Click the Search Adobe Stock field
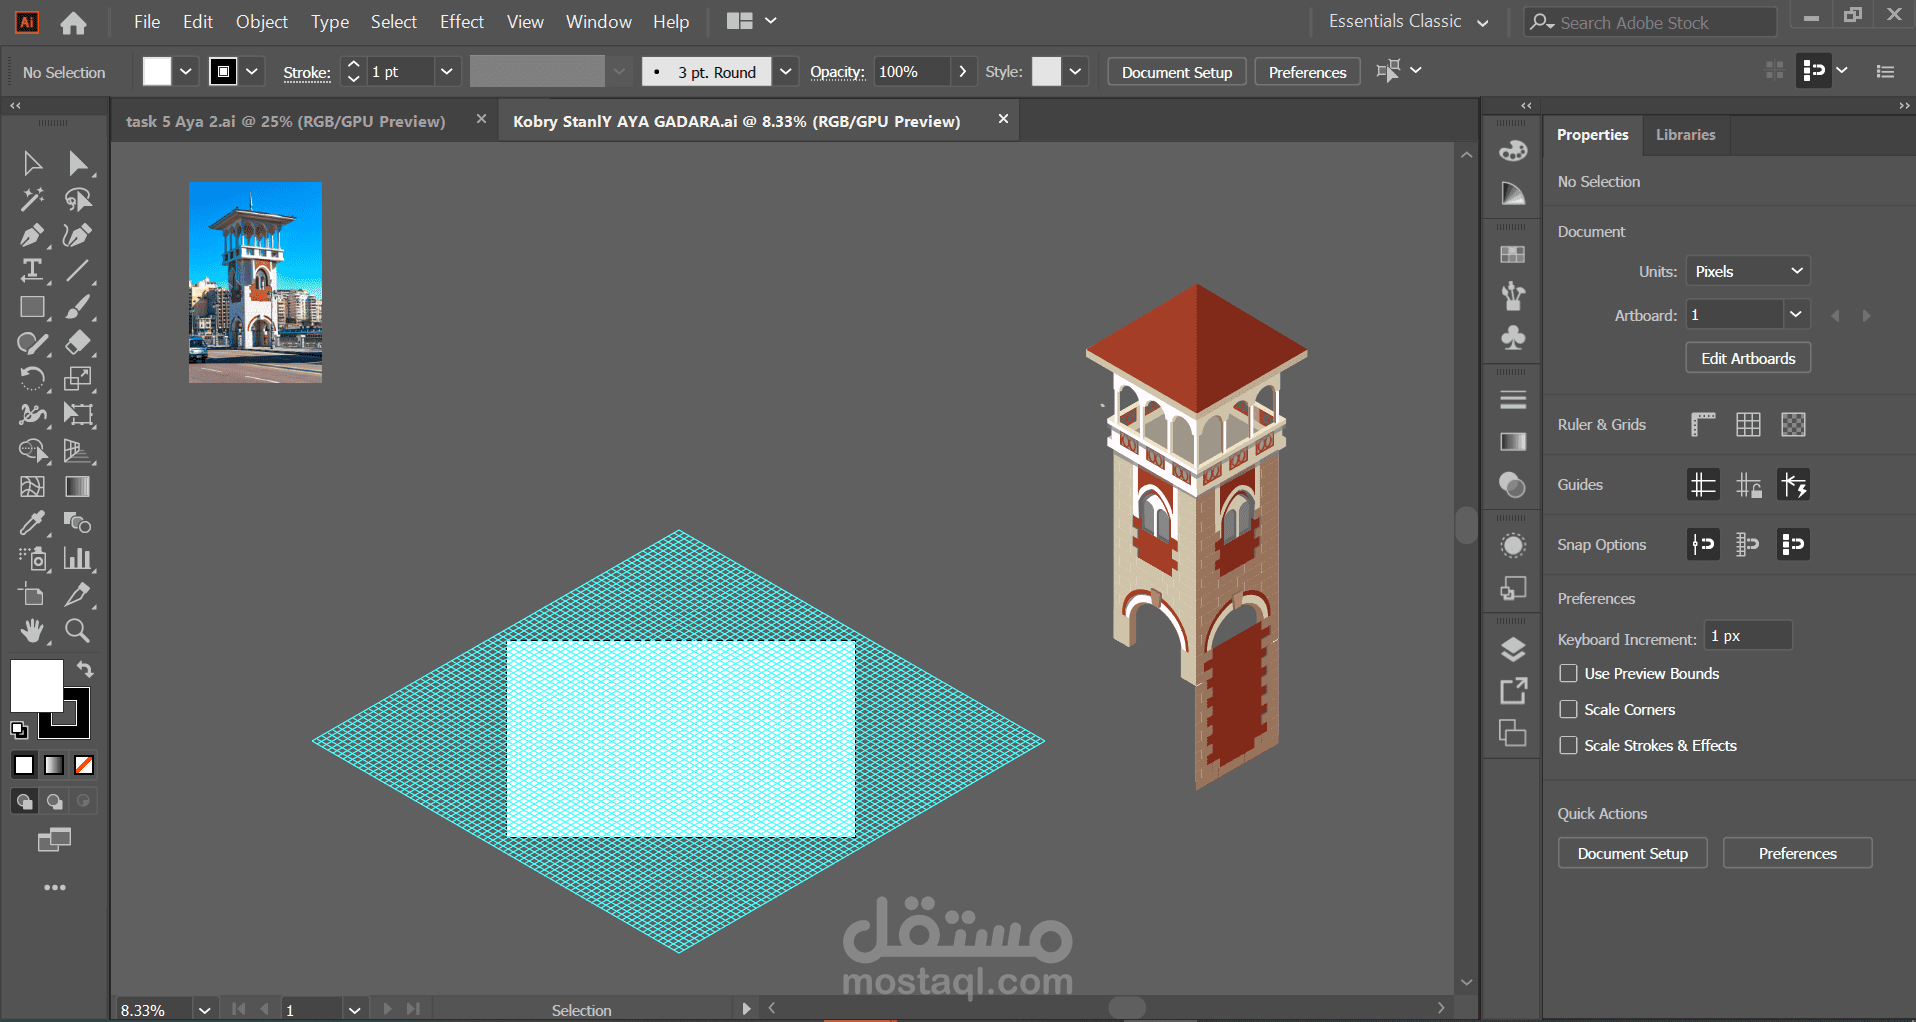The height and width of the screenshot is (1022, 1916). tap(1650, 22)
